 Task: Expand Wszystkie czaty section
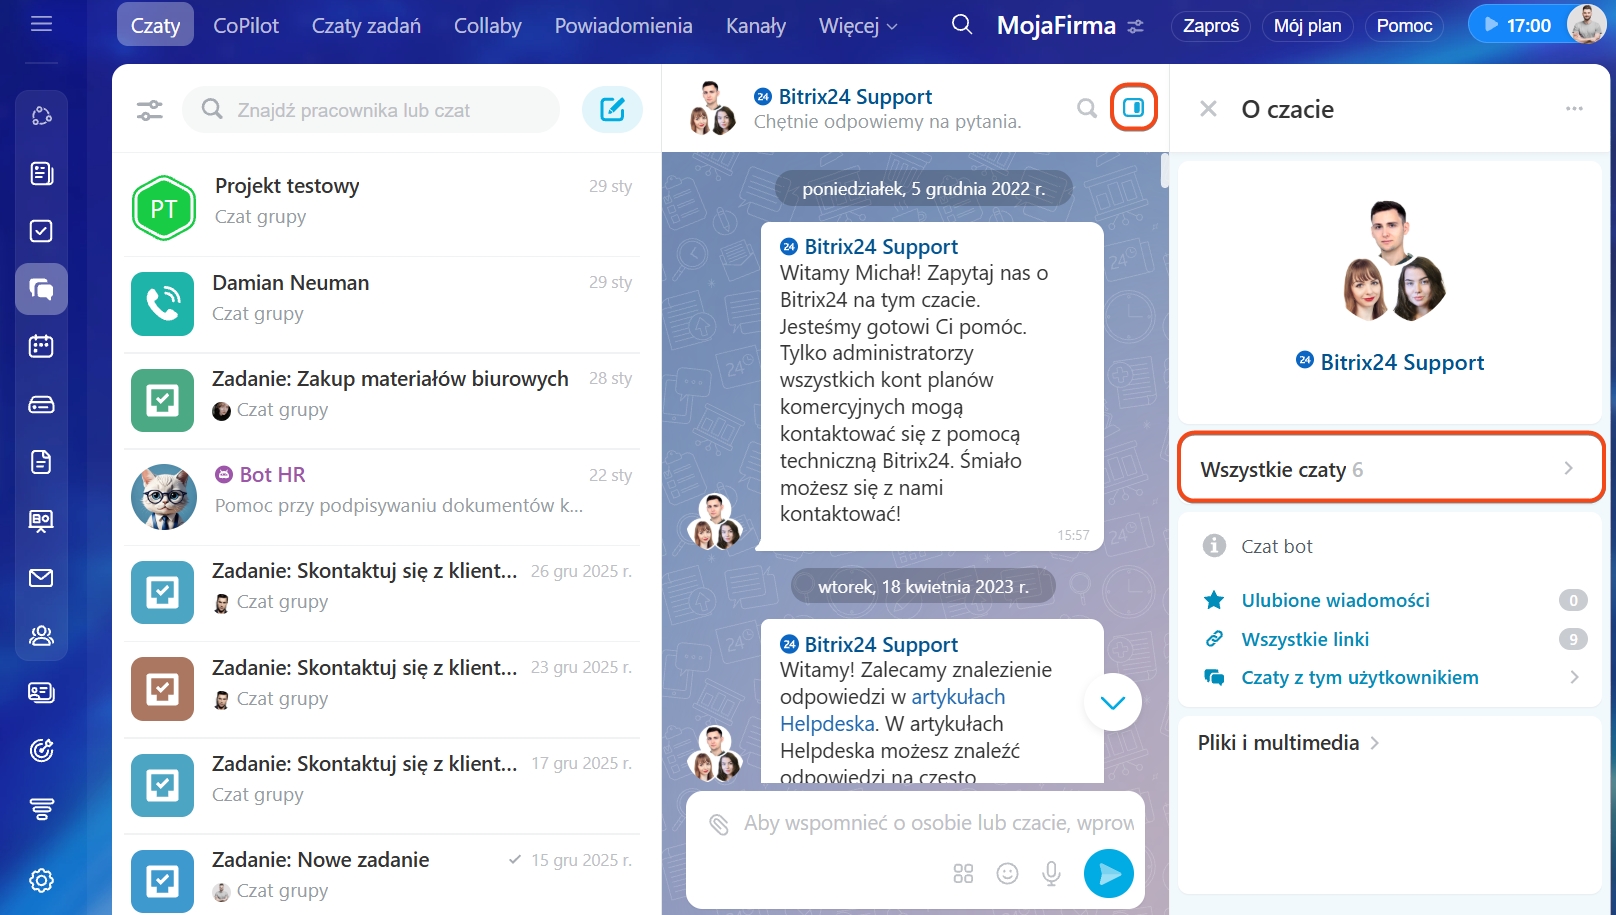click(x=1390, y=469)
